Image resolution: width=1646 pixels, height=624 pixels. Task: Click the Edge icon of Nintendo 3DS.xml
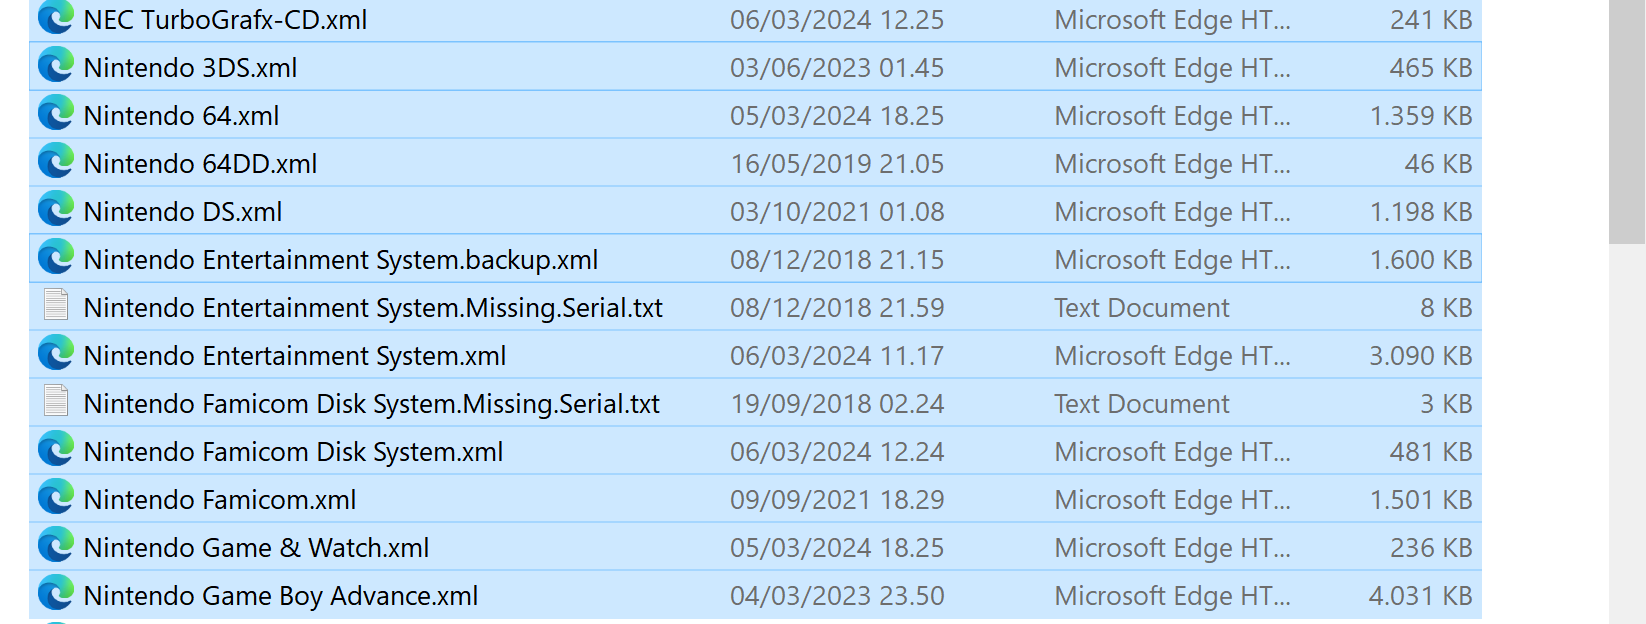click(56, 66)
